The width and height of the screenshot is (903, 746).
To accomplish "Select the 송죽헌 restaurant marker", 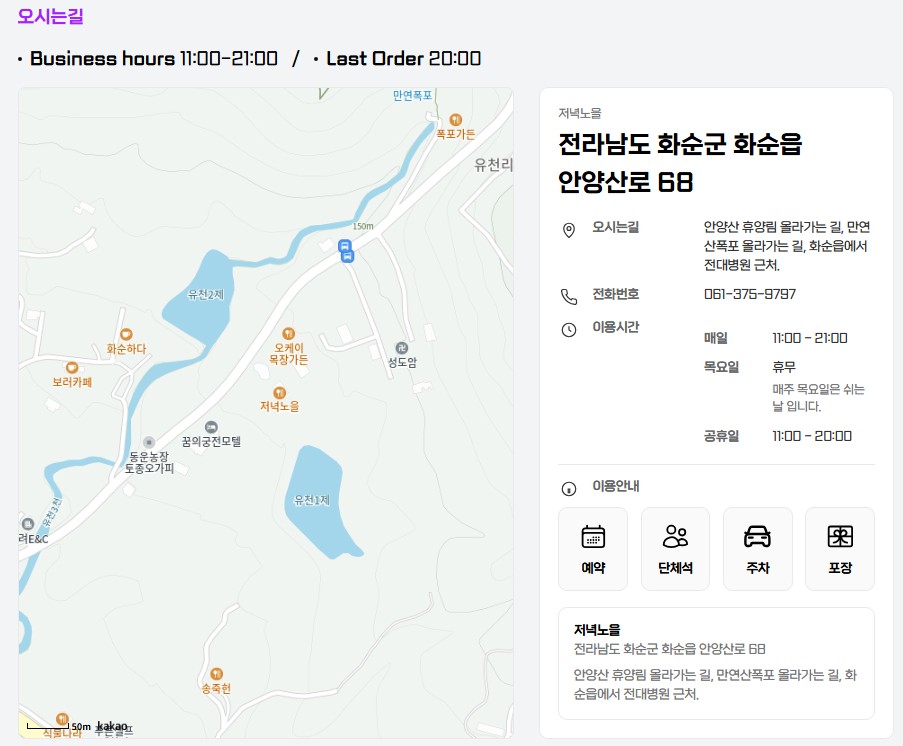I will 216,675.
